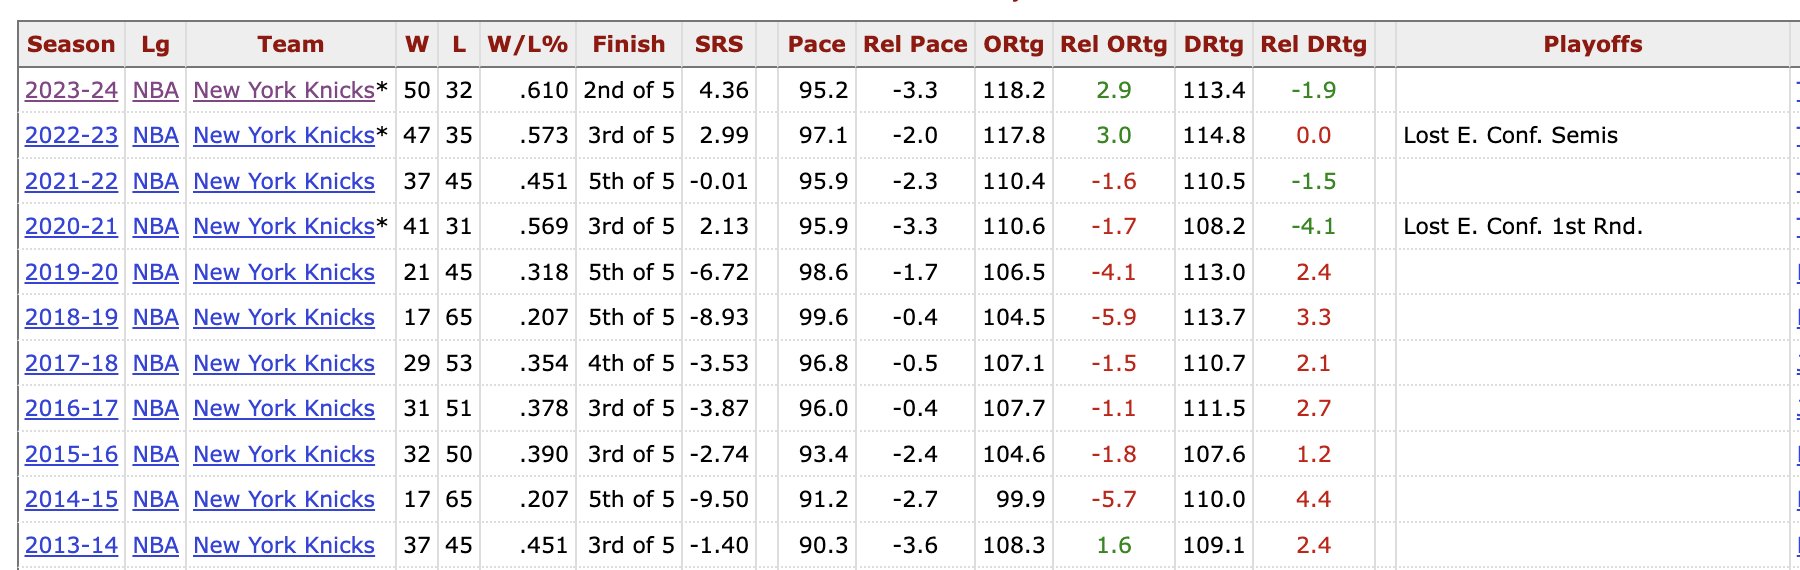
Task: Open the 2020-21 season link
Action: pos(71,227)
